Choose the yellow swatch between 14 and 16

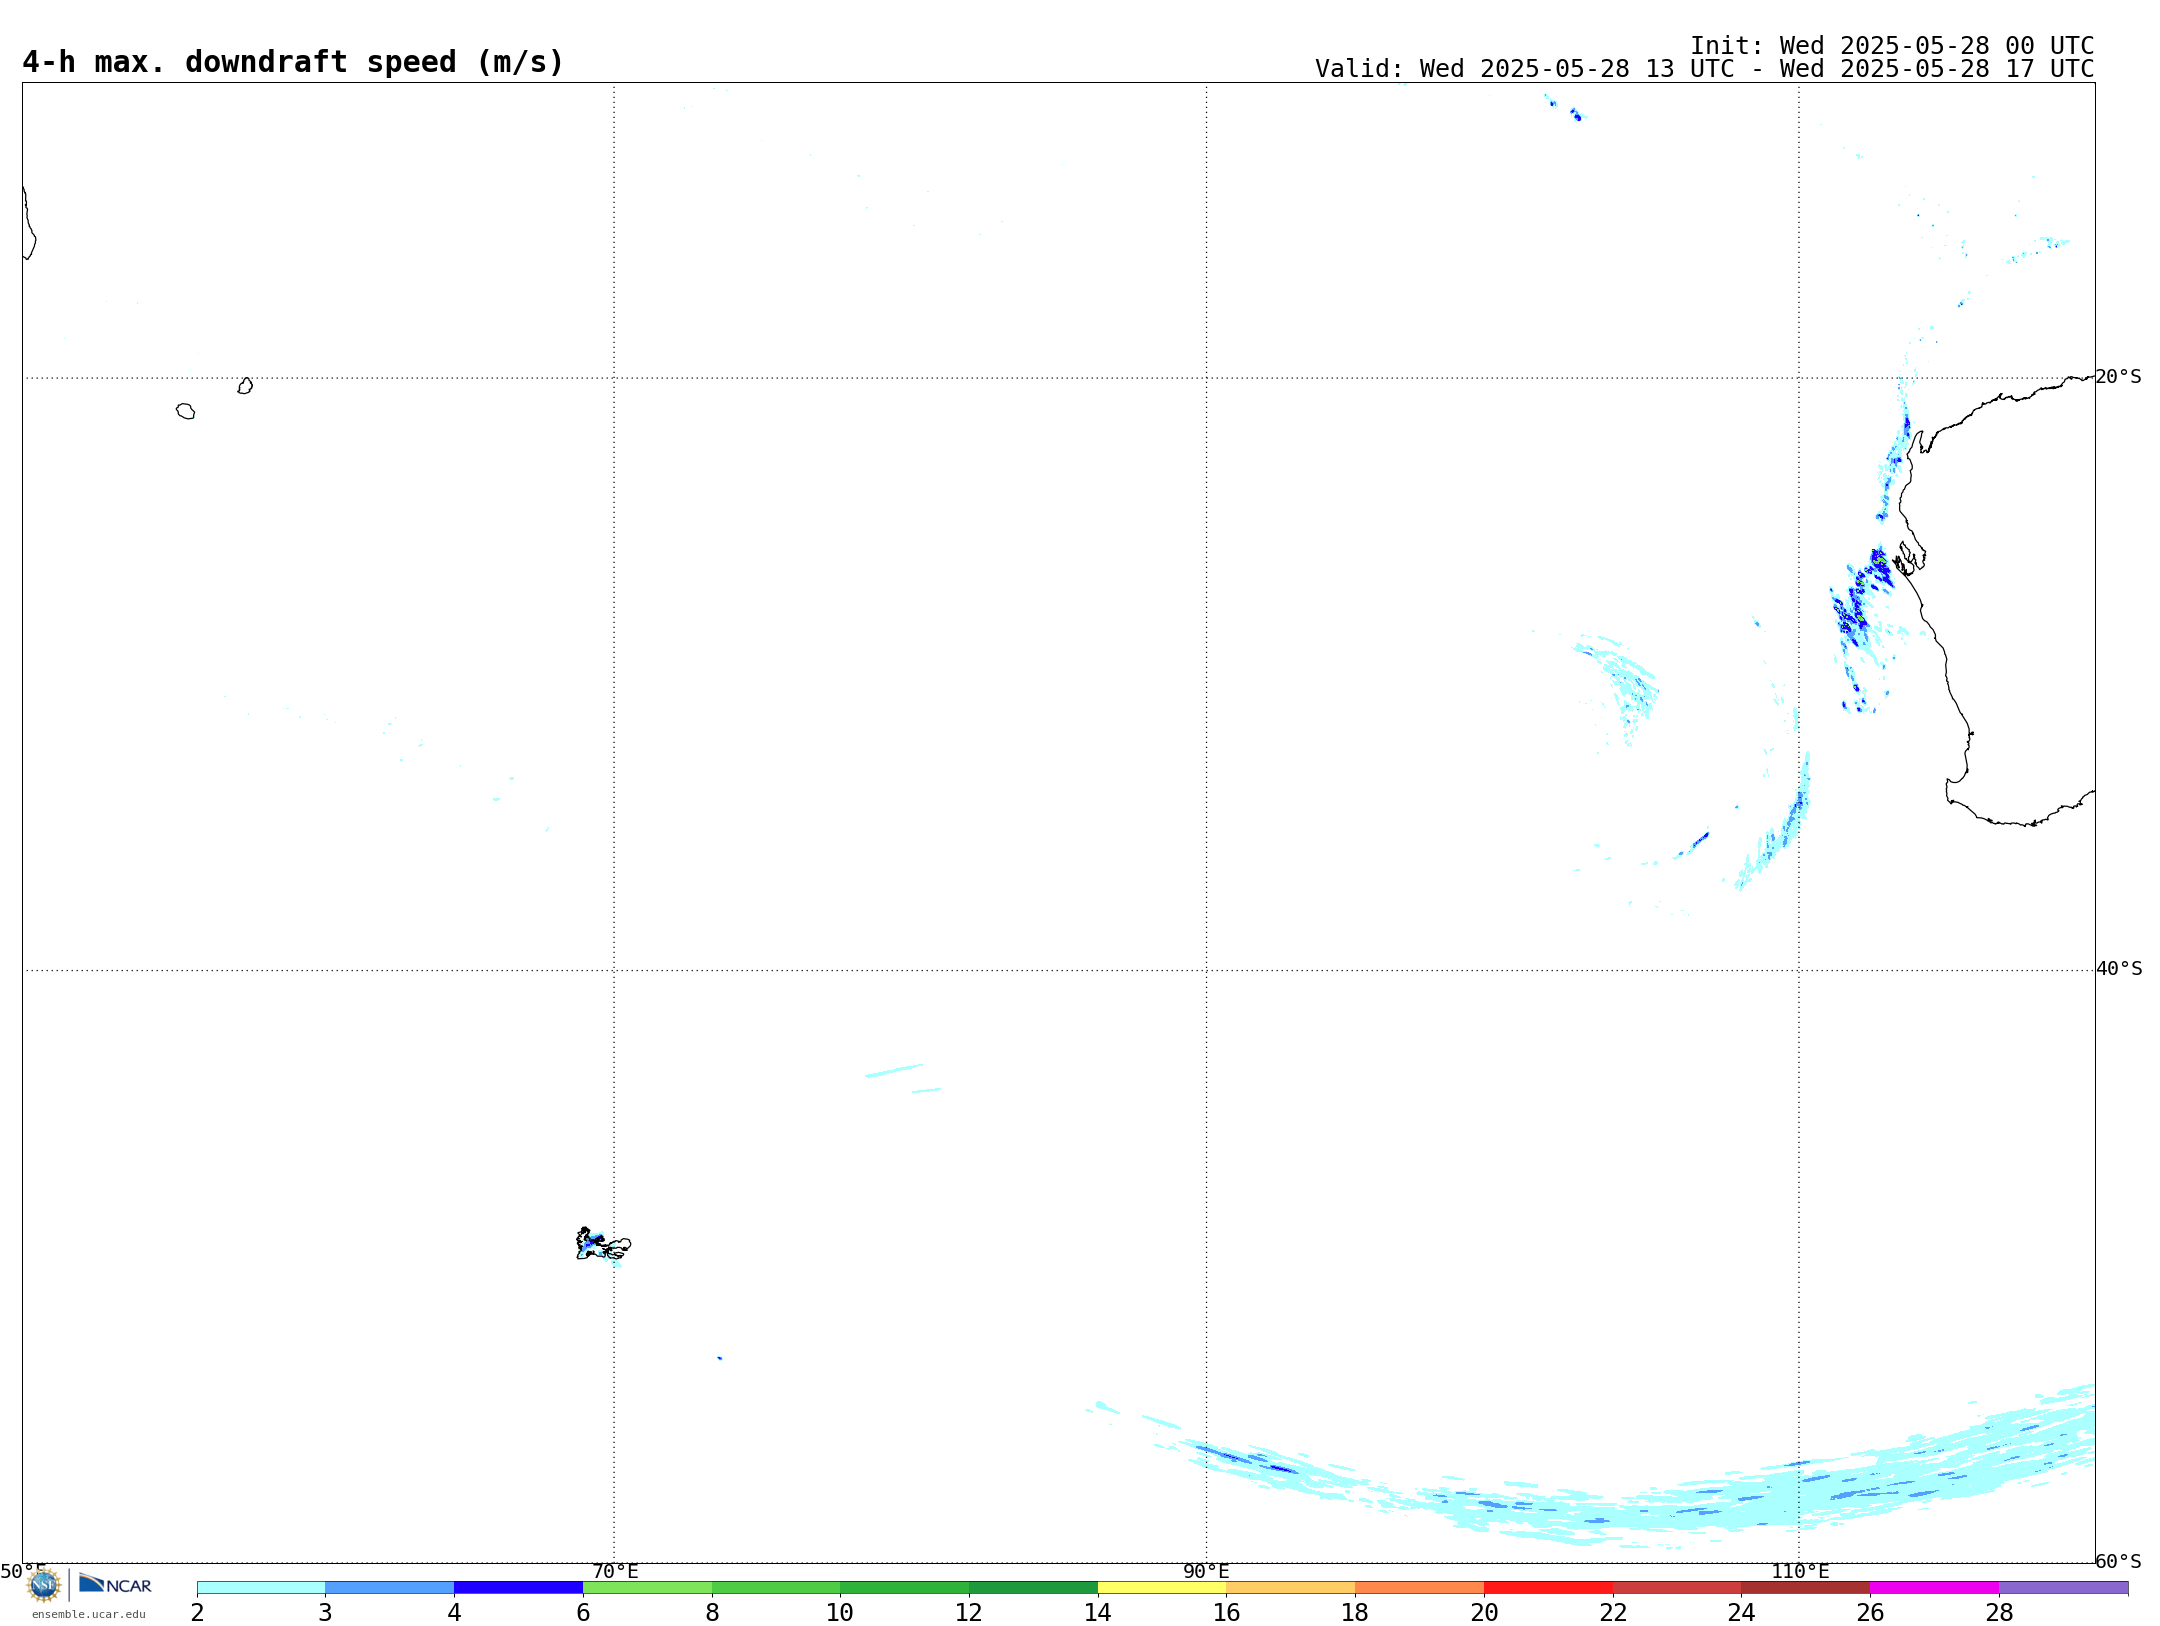click(1162, 1587)
